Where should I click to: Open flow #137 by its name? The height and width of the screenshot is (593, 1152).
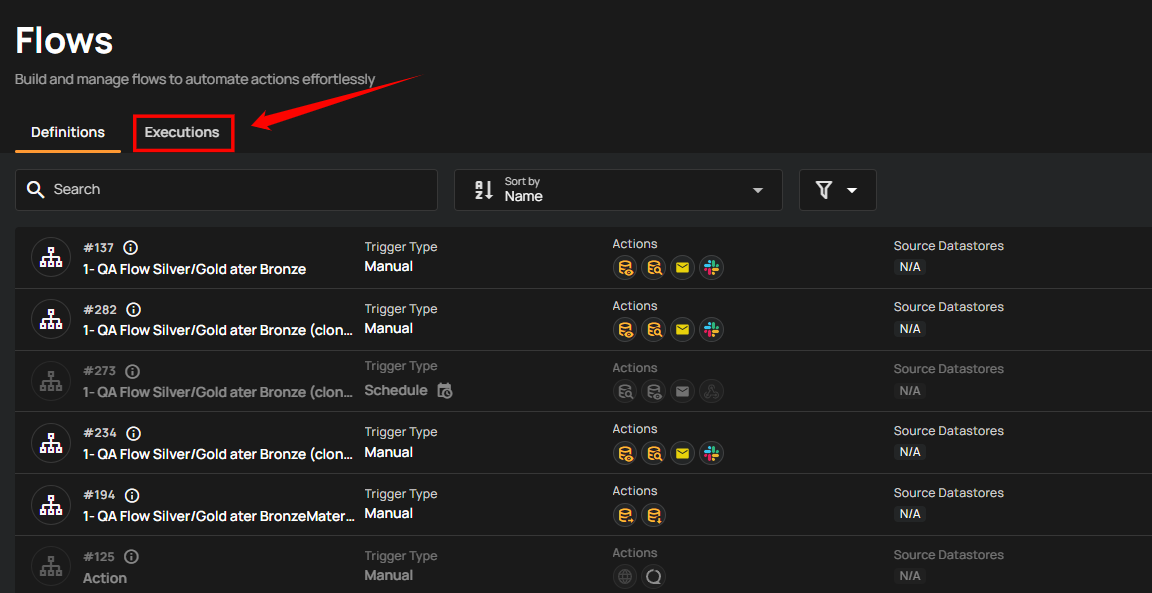(194, 269)
